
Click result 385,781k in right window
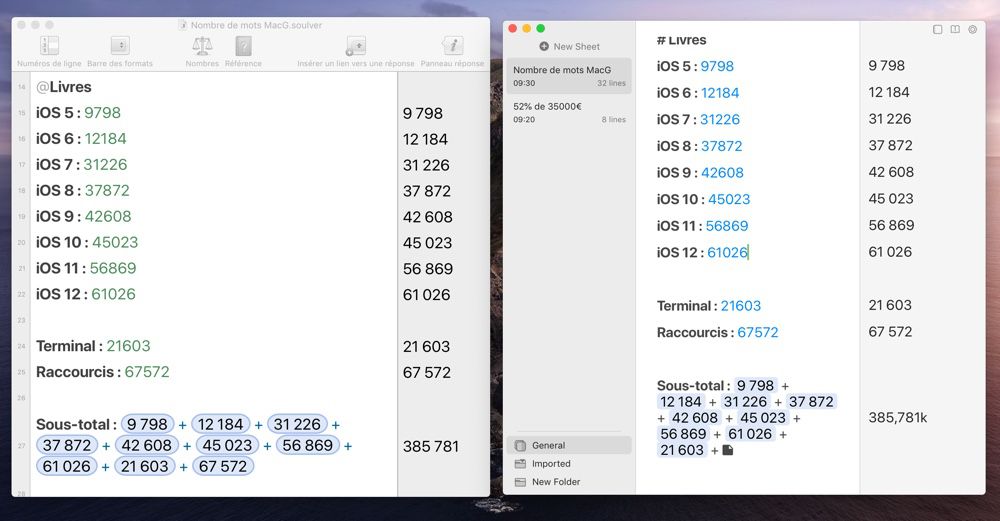click(897, 418)
